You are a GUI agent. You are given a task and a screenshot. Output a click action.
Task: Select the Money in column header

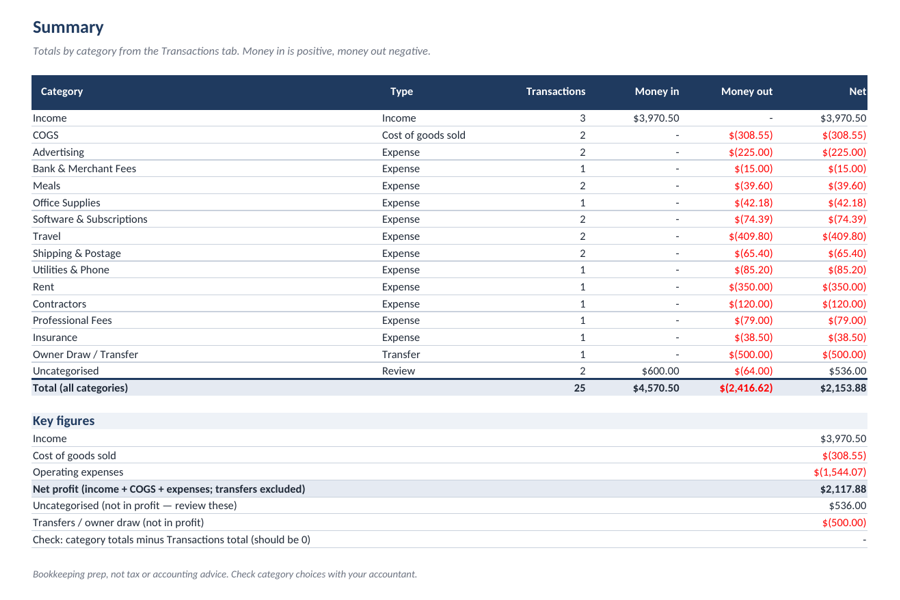657,91
